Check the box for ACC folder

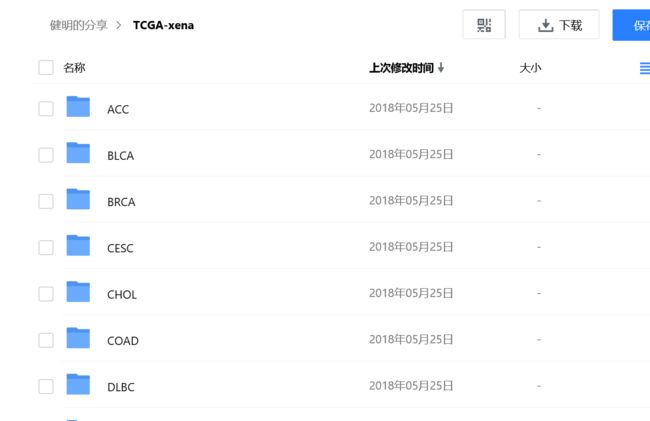click(x=46, y=109)
